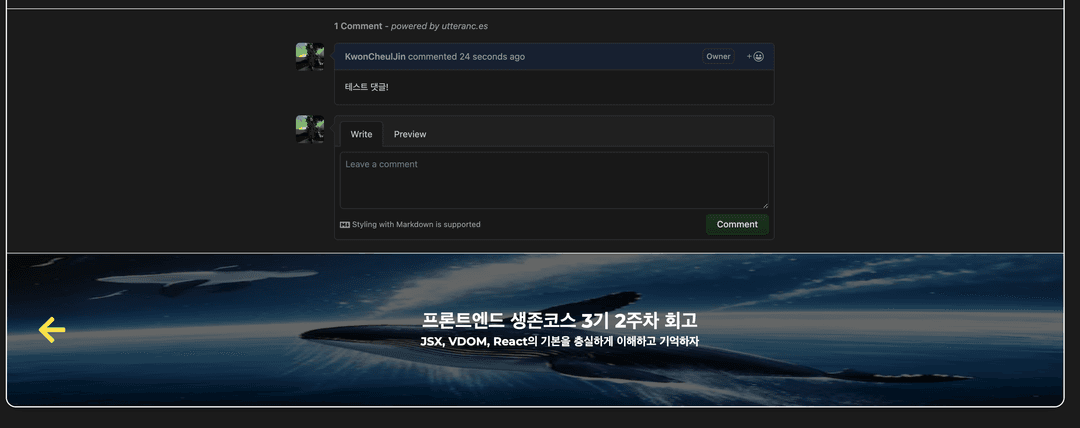Click the 24 seconds ago timestamp
This screenshot has height=428, width=1080.
(492, 57)
